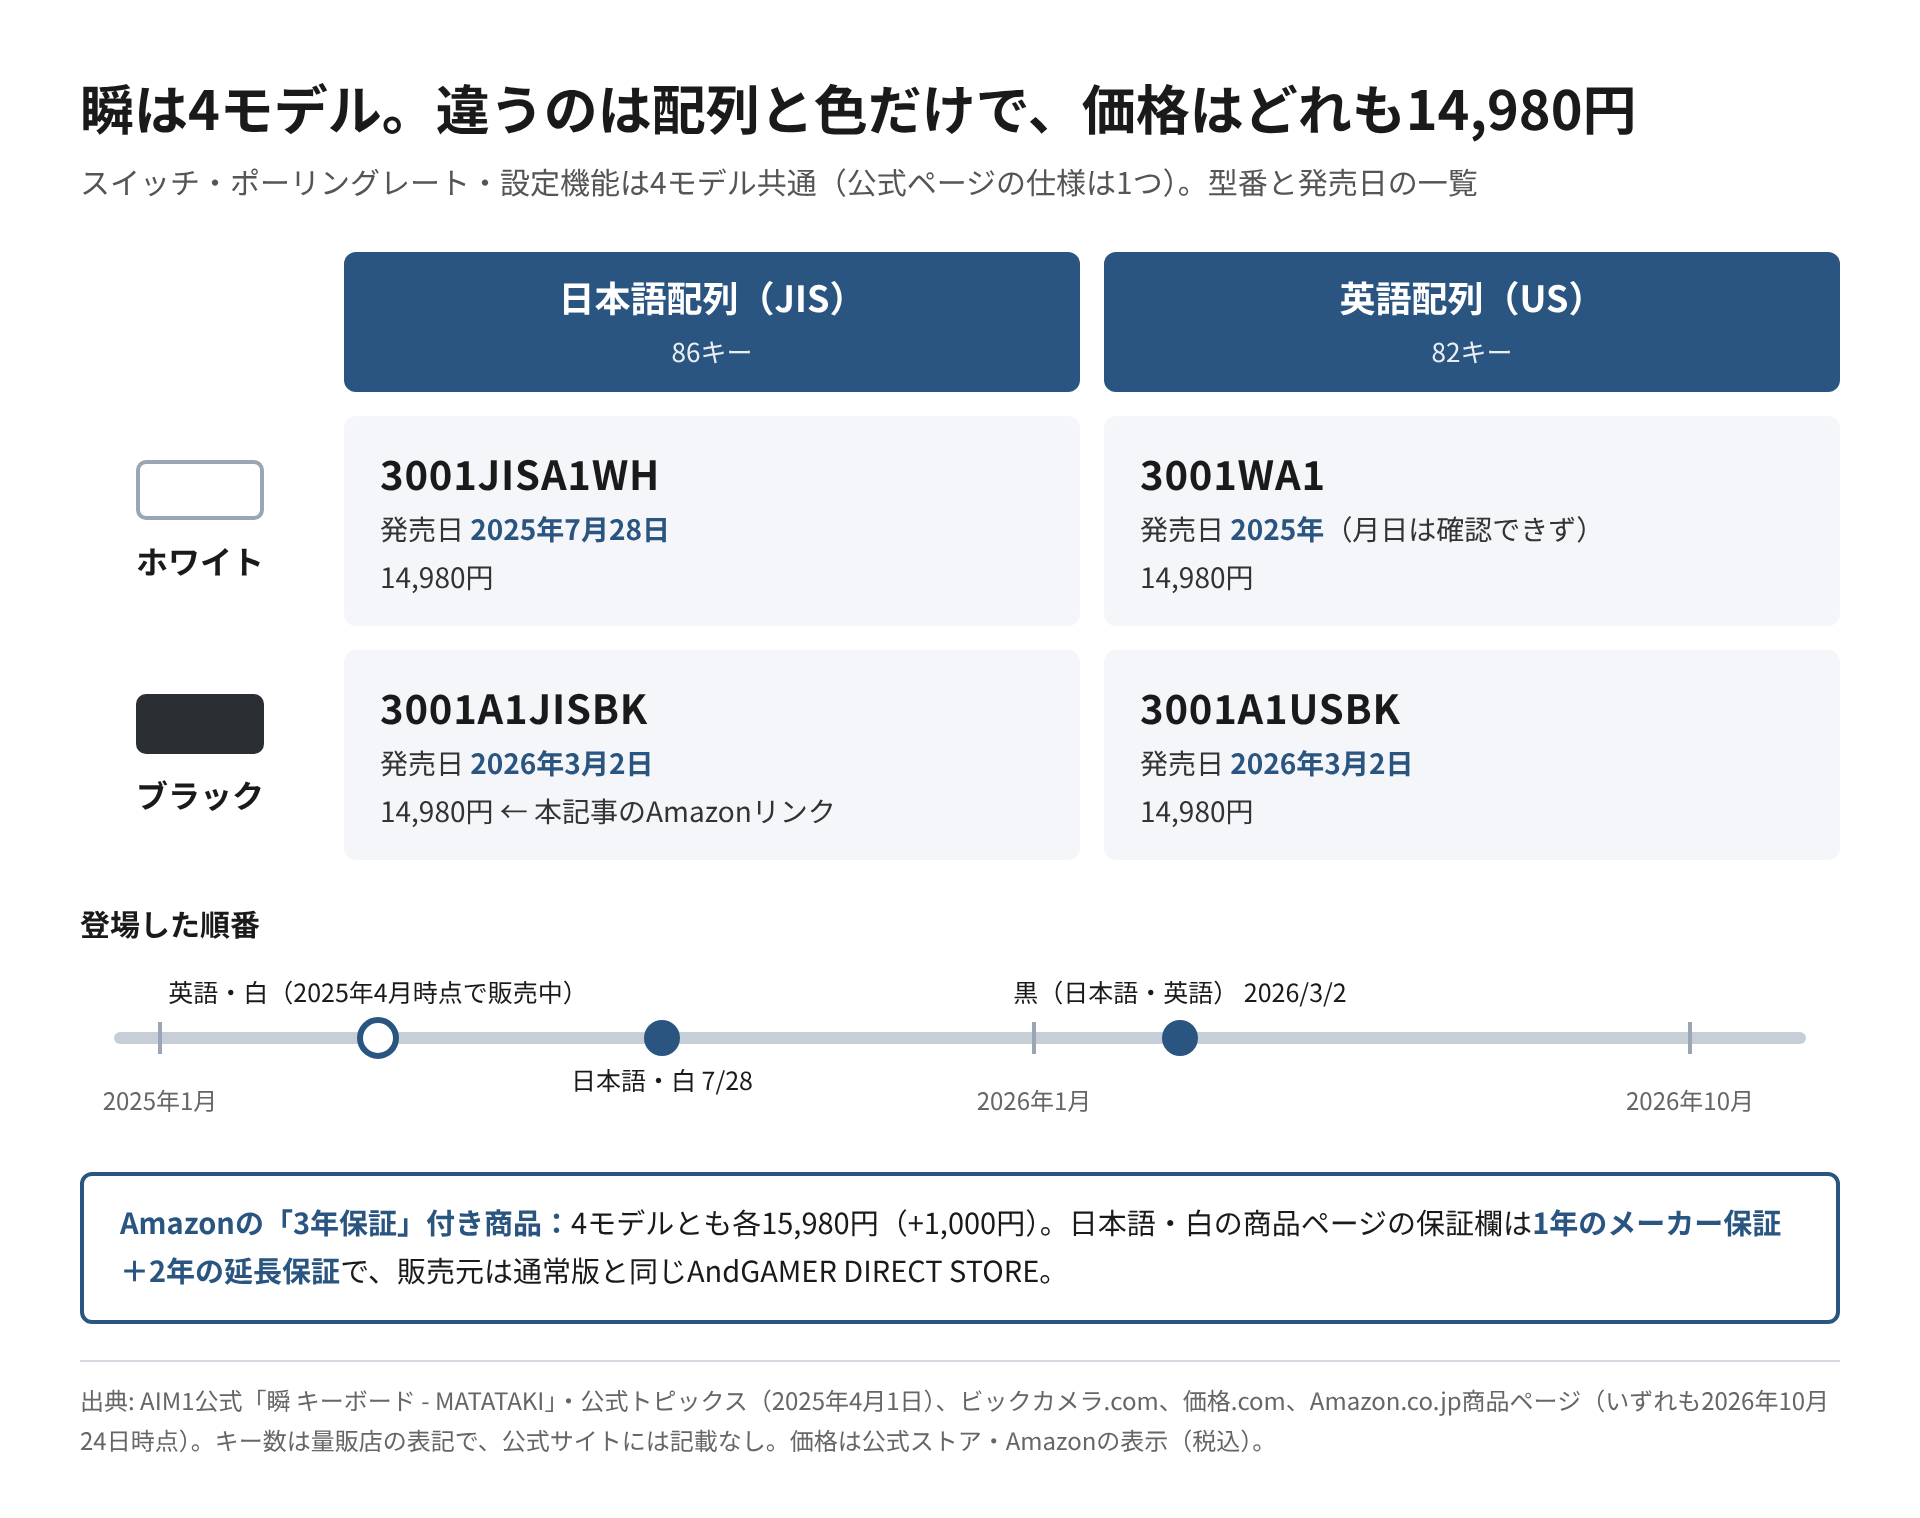
Task: Click the 2025年1月 timeline label
Action: (x=160, y=1101)
